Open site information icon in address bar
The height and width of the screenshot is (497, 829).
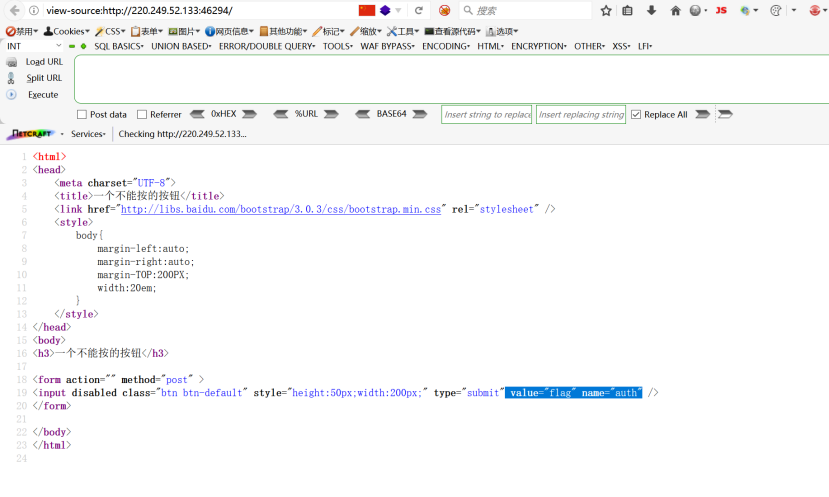click(x=34, y=11)
